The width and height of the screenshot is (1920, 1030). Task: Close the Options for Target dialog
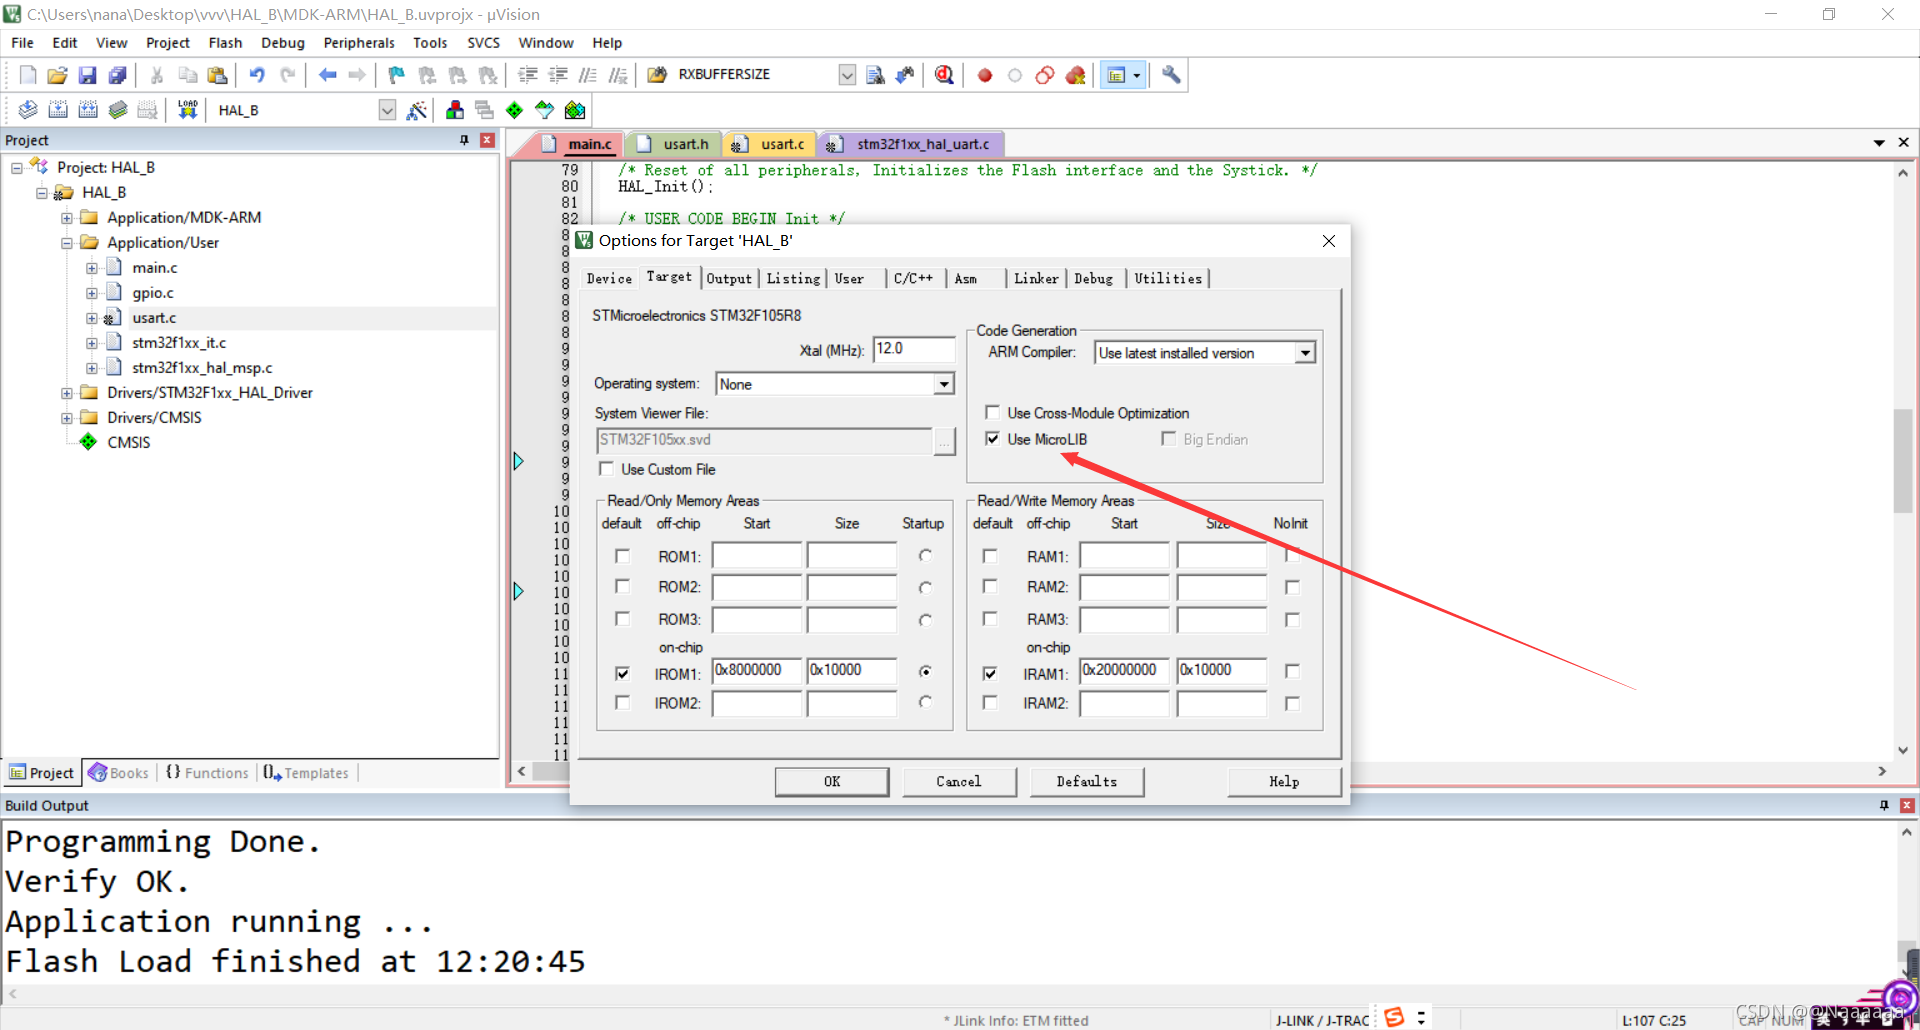click(x=1329, y=241)
